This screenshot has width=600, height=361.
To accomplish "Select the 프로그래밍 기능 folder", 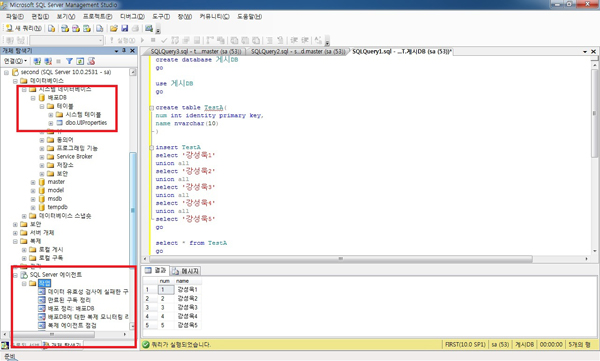I will tap(77, 148).
